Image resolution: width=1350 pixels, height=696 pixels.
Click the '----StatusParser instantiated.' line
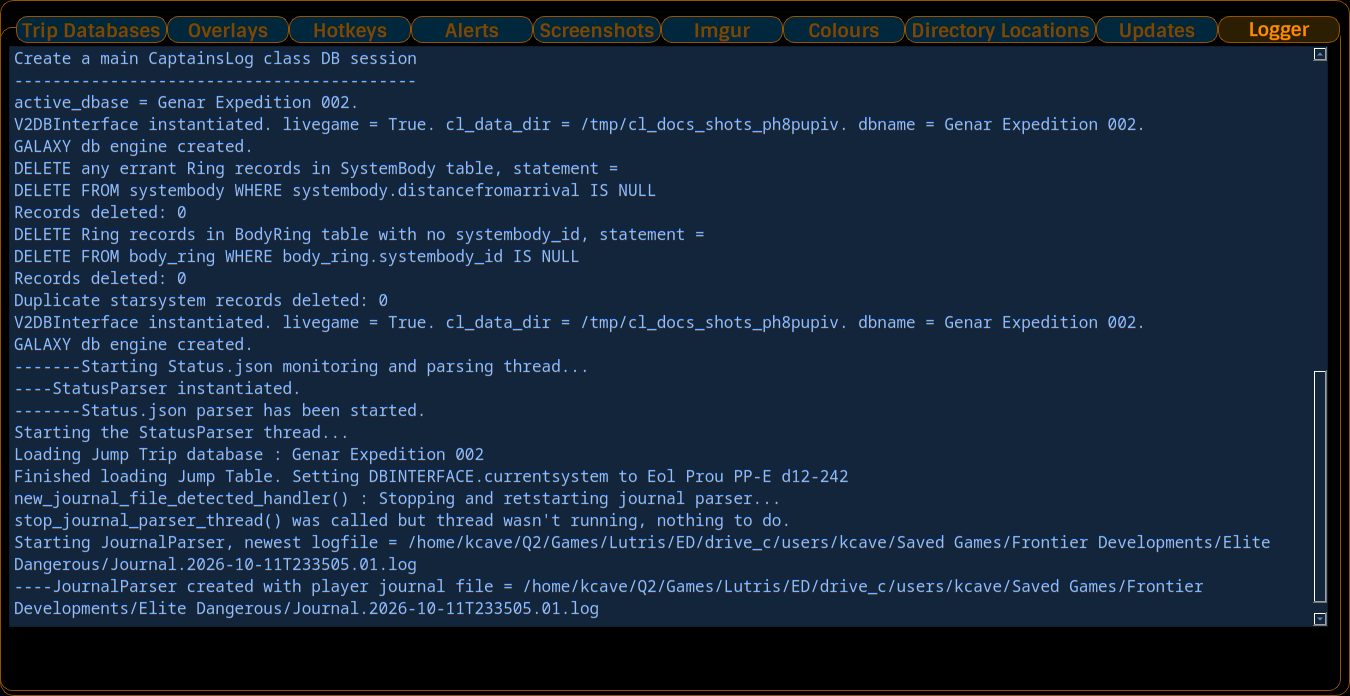[x=157, y=388]
